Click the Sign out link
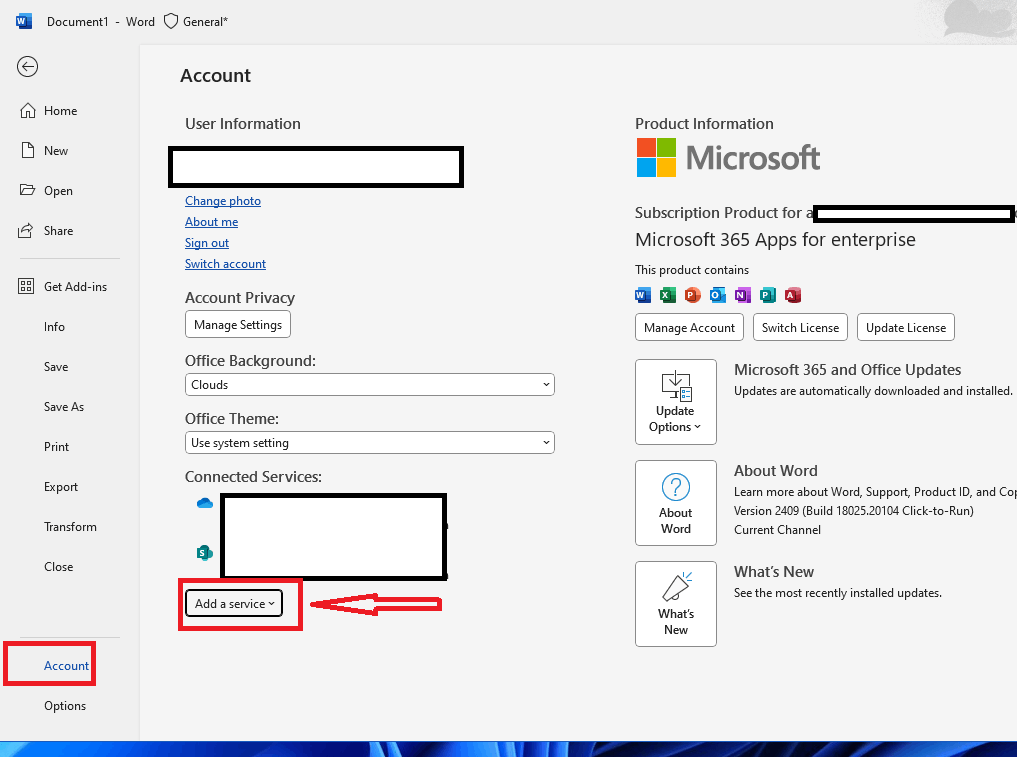The width and height of the screenshot is (1017, 757). click(x=207, y=243)
